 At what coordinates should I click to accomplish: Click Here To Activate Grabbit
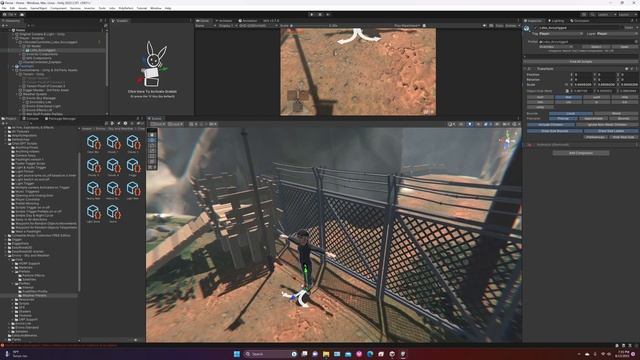[x=152, y=91]
